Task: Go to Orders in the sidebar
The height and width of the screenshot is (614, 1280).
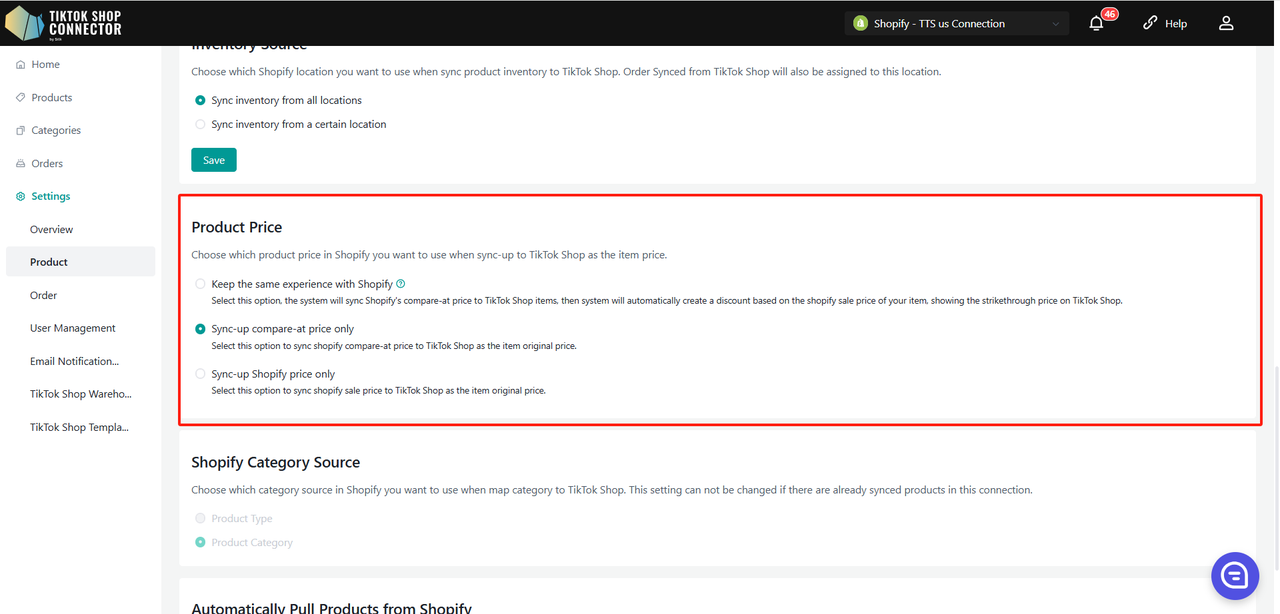Action: pyautogui.click(x=47, y=164)
